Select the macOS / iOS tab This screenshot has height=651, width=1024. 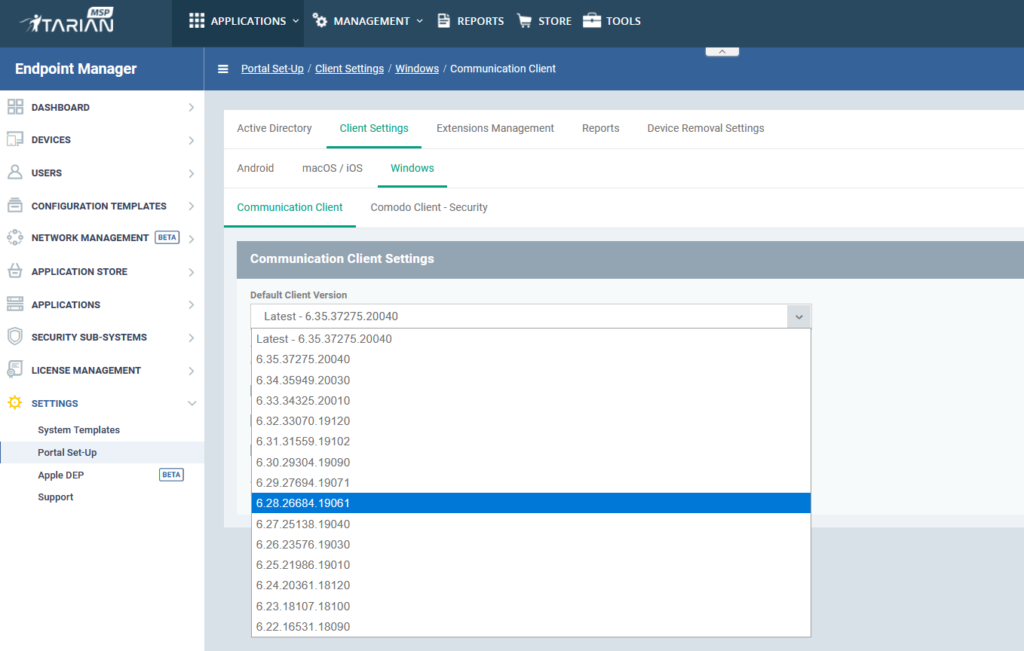(332, 168)
